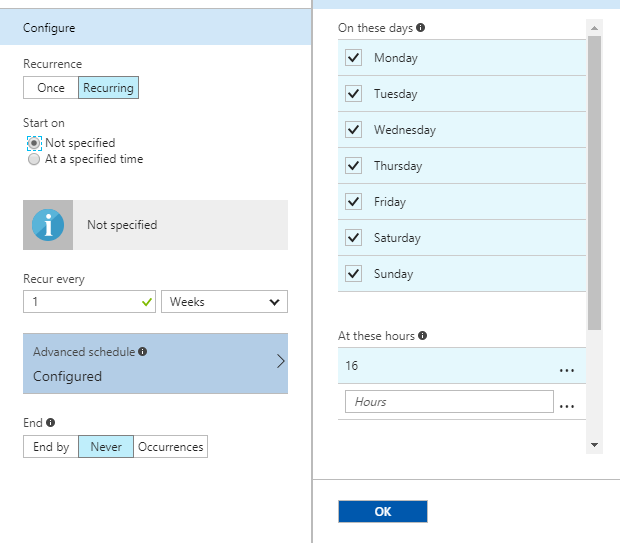Viewport: 620px width, 543px height.
Task: Uncheck the Monday checkbox
Action: 353,58
